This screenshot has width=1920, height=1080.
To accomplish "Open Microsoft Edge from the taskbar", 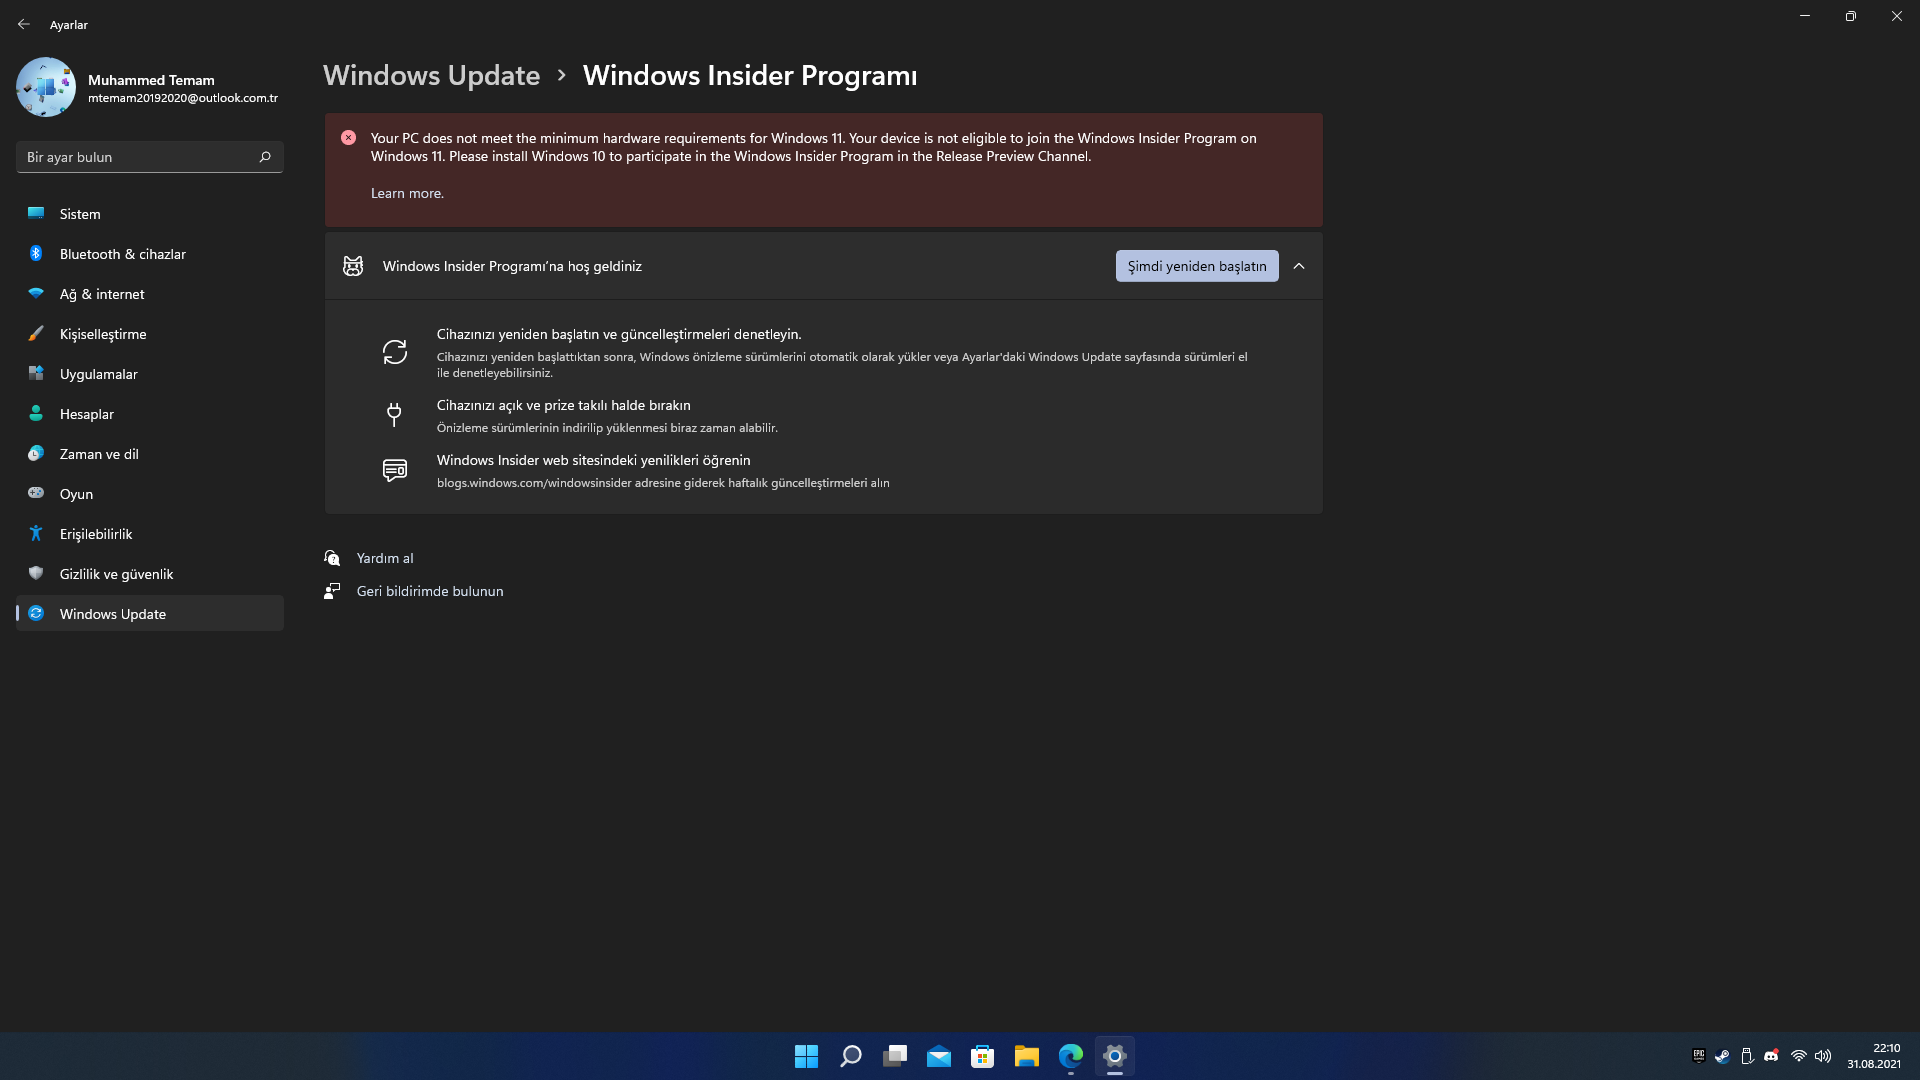I will [x=1070, y=1056].
